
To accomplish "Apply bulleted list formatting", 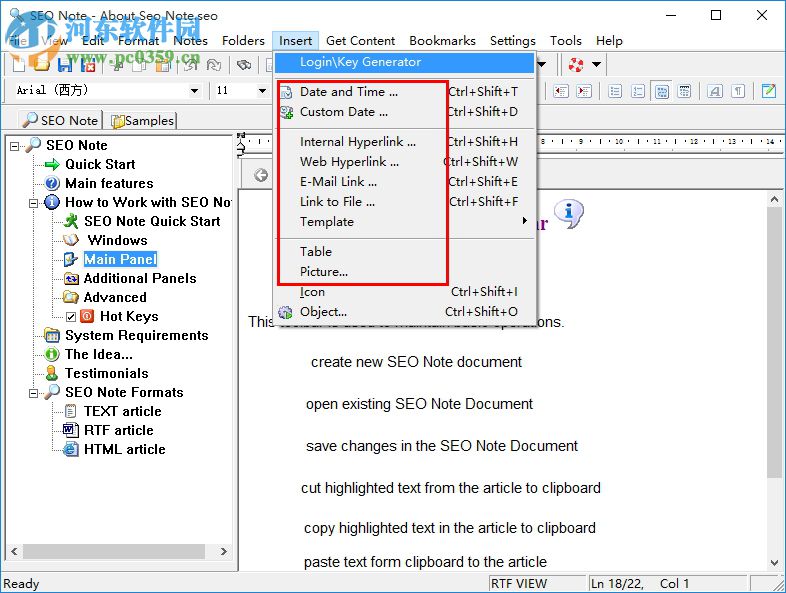I will point(615,91).
